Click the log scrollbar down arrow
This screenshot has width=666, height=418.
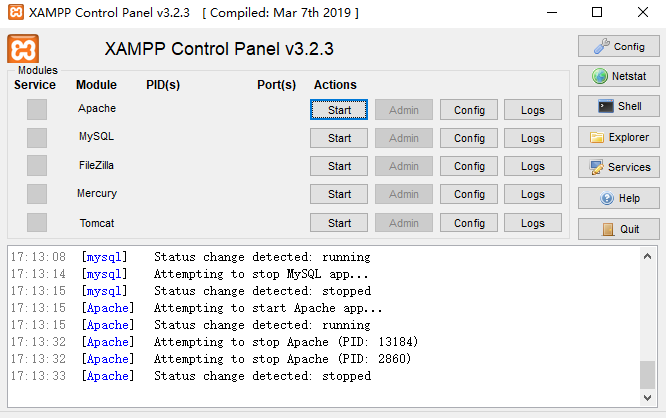tap(647, 398)
